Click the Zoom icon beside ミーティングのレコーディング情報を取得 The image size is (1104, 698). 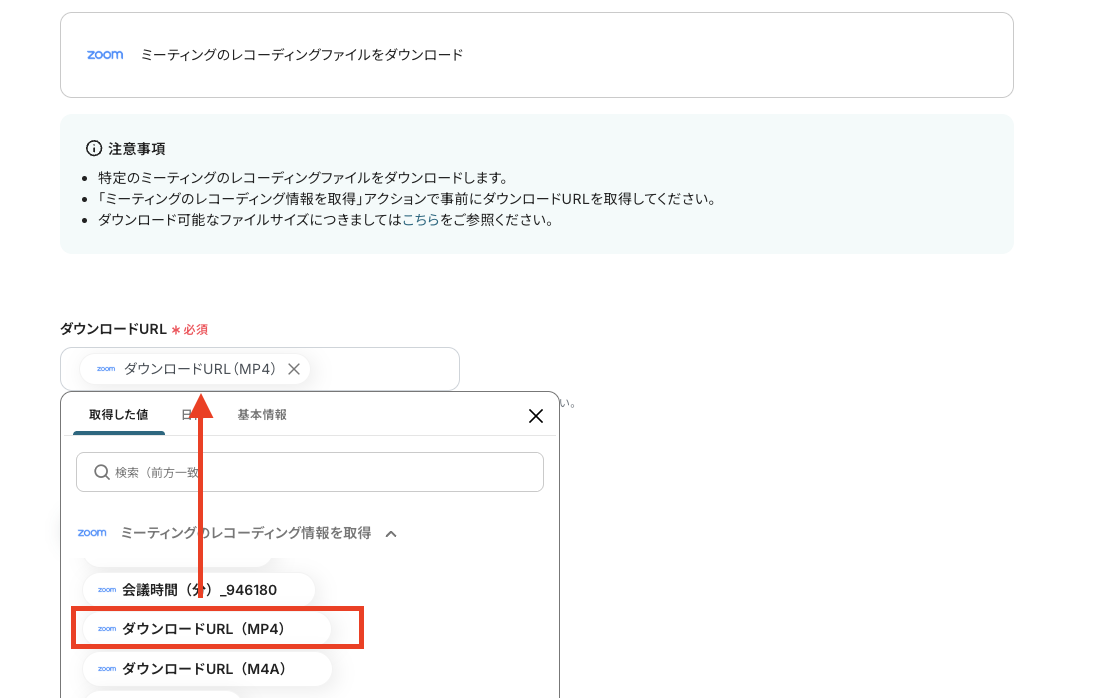pyautogui.click(x=92, y=533)
